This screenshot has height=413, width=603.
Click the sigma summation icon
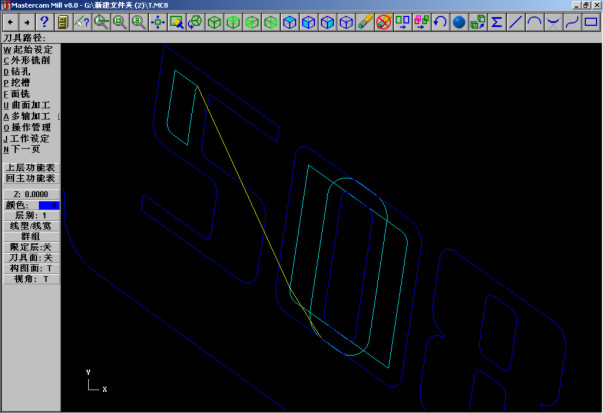coord(496,22)
